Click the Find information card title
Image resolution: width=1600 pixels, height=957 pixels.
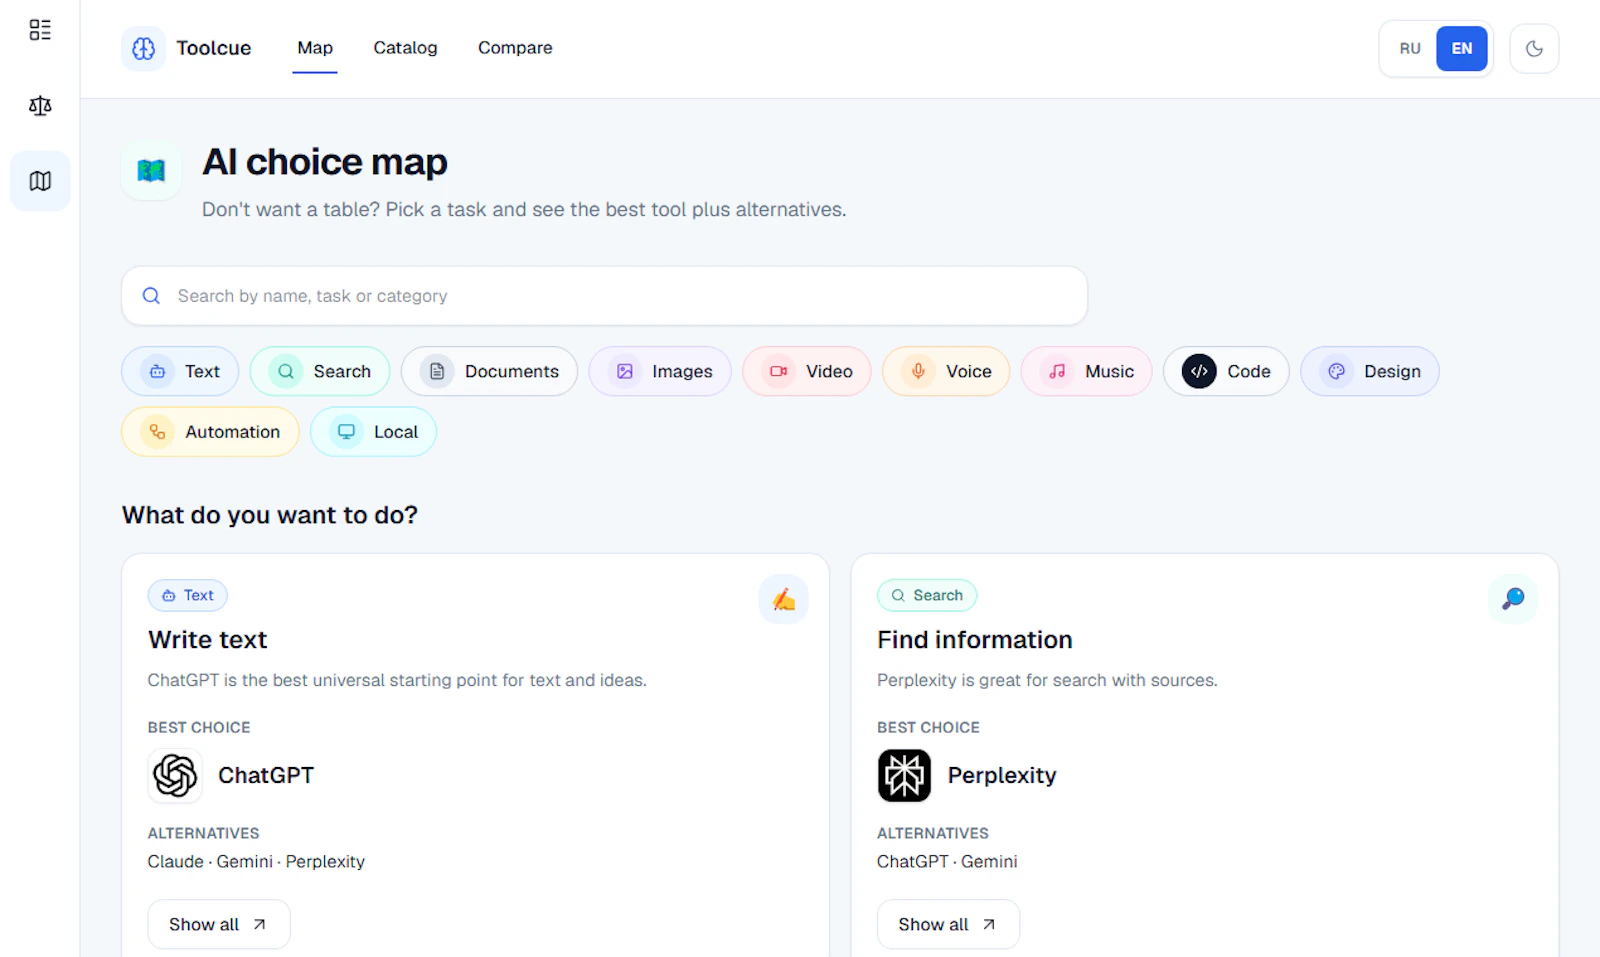click(x=975, y=640)
